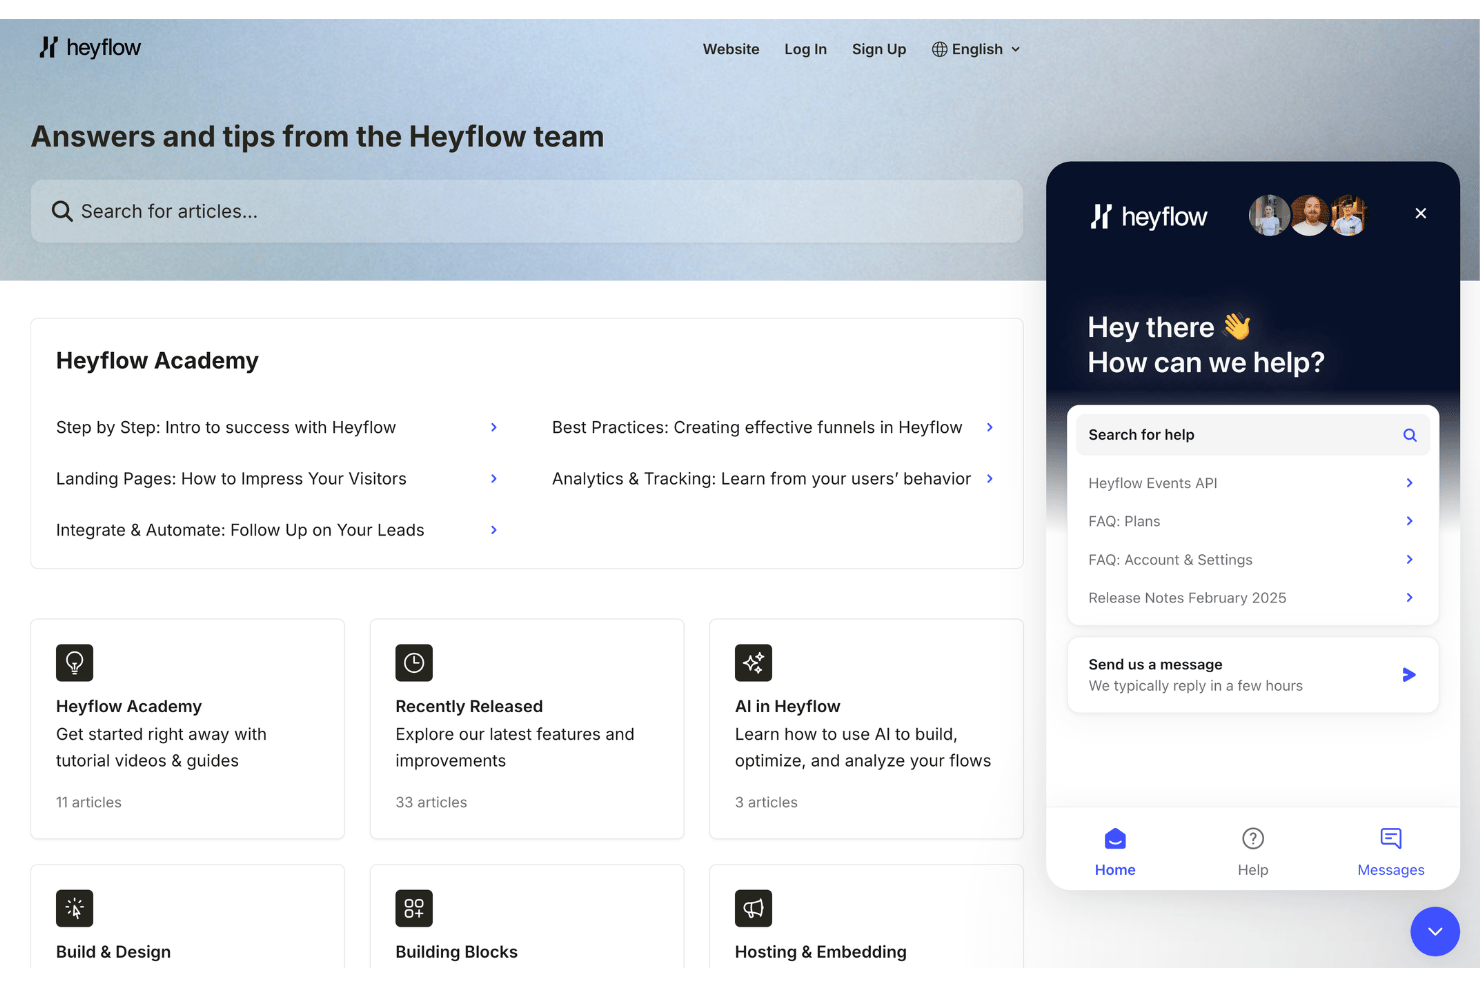Click the magnifier icon in article search

pos(62,211)
